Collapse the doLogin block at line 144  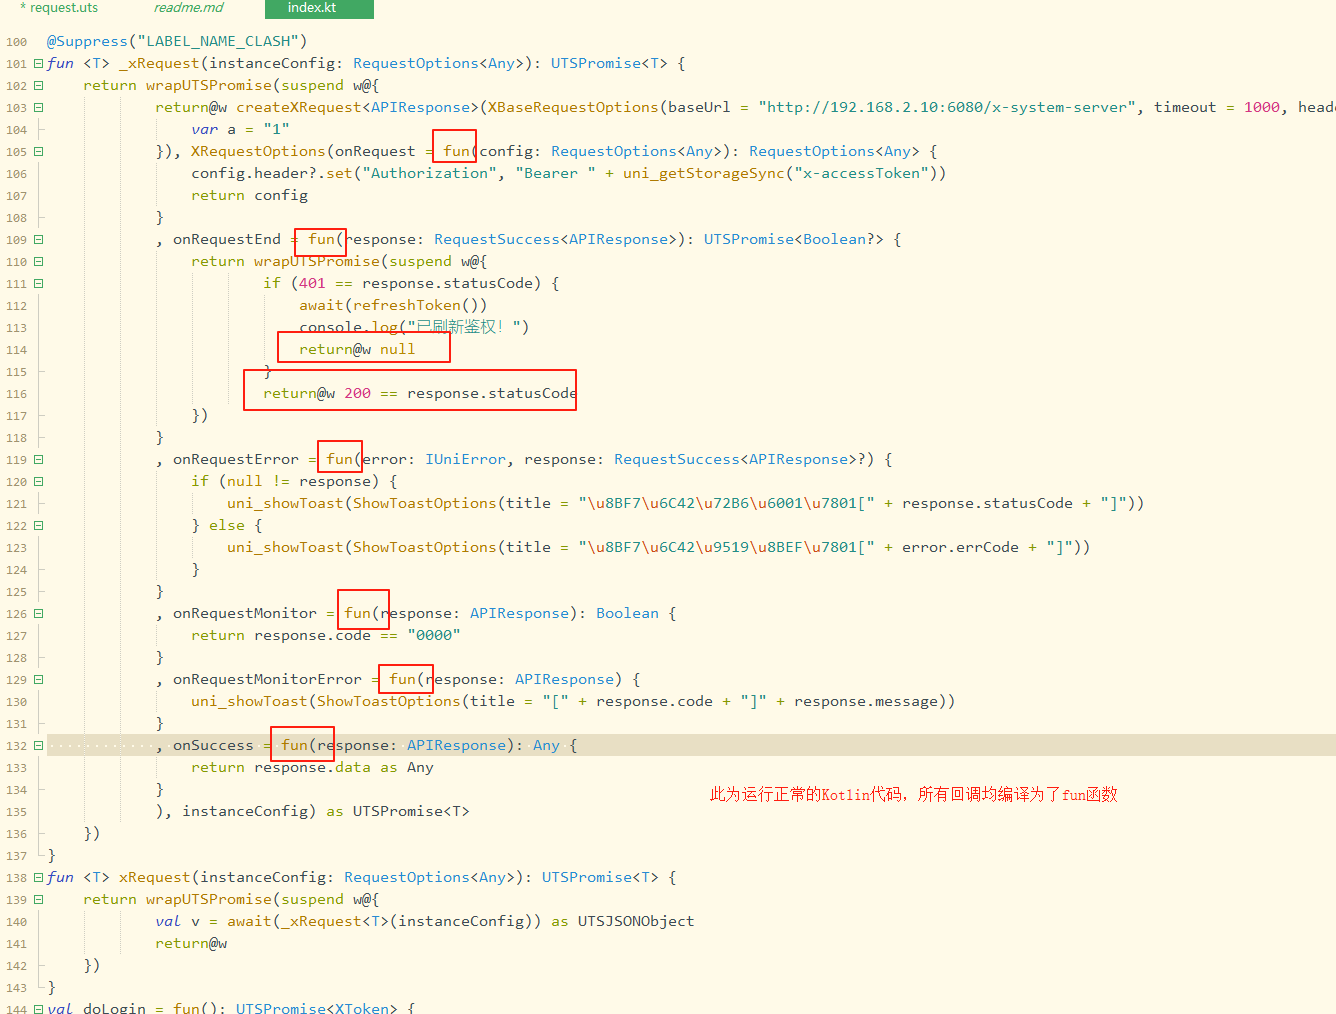coord(38,1009)
